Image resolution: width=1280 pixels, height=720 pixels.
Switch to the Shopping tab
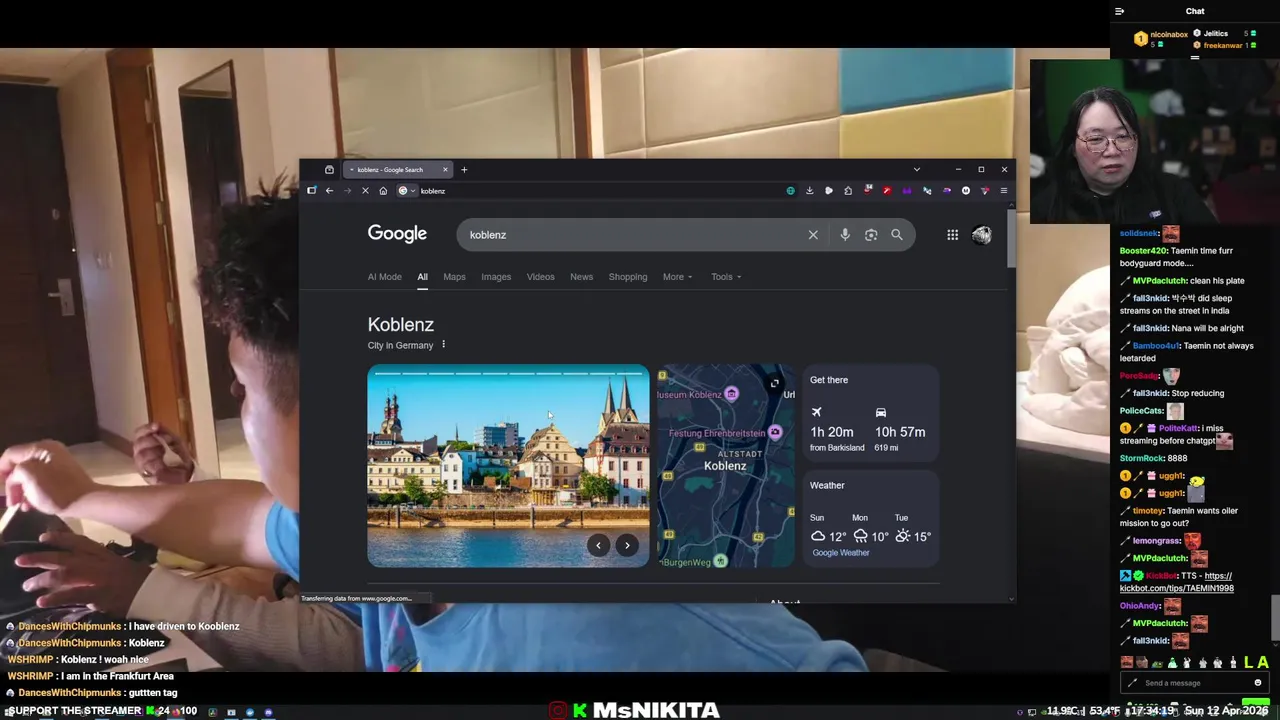(628, 277)
